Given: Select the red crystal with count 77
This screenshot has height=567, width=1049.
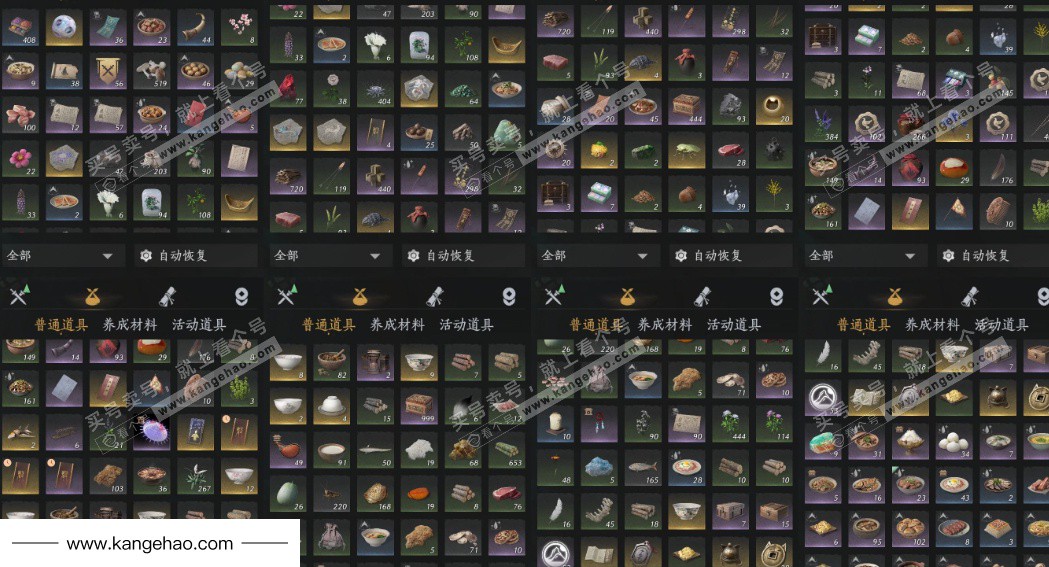Looking at the screenshot, I should 288,89.
